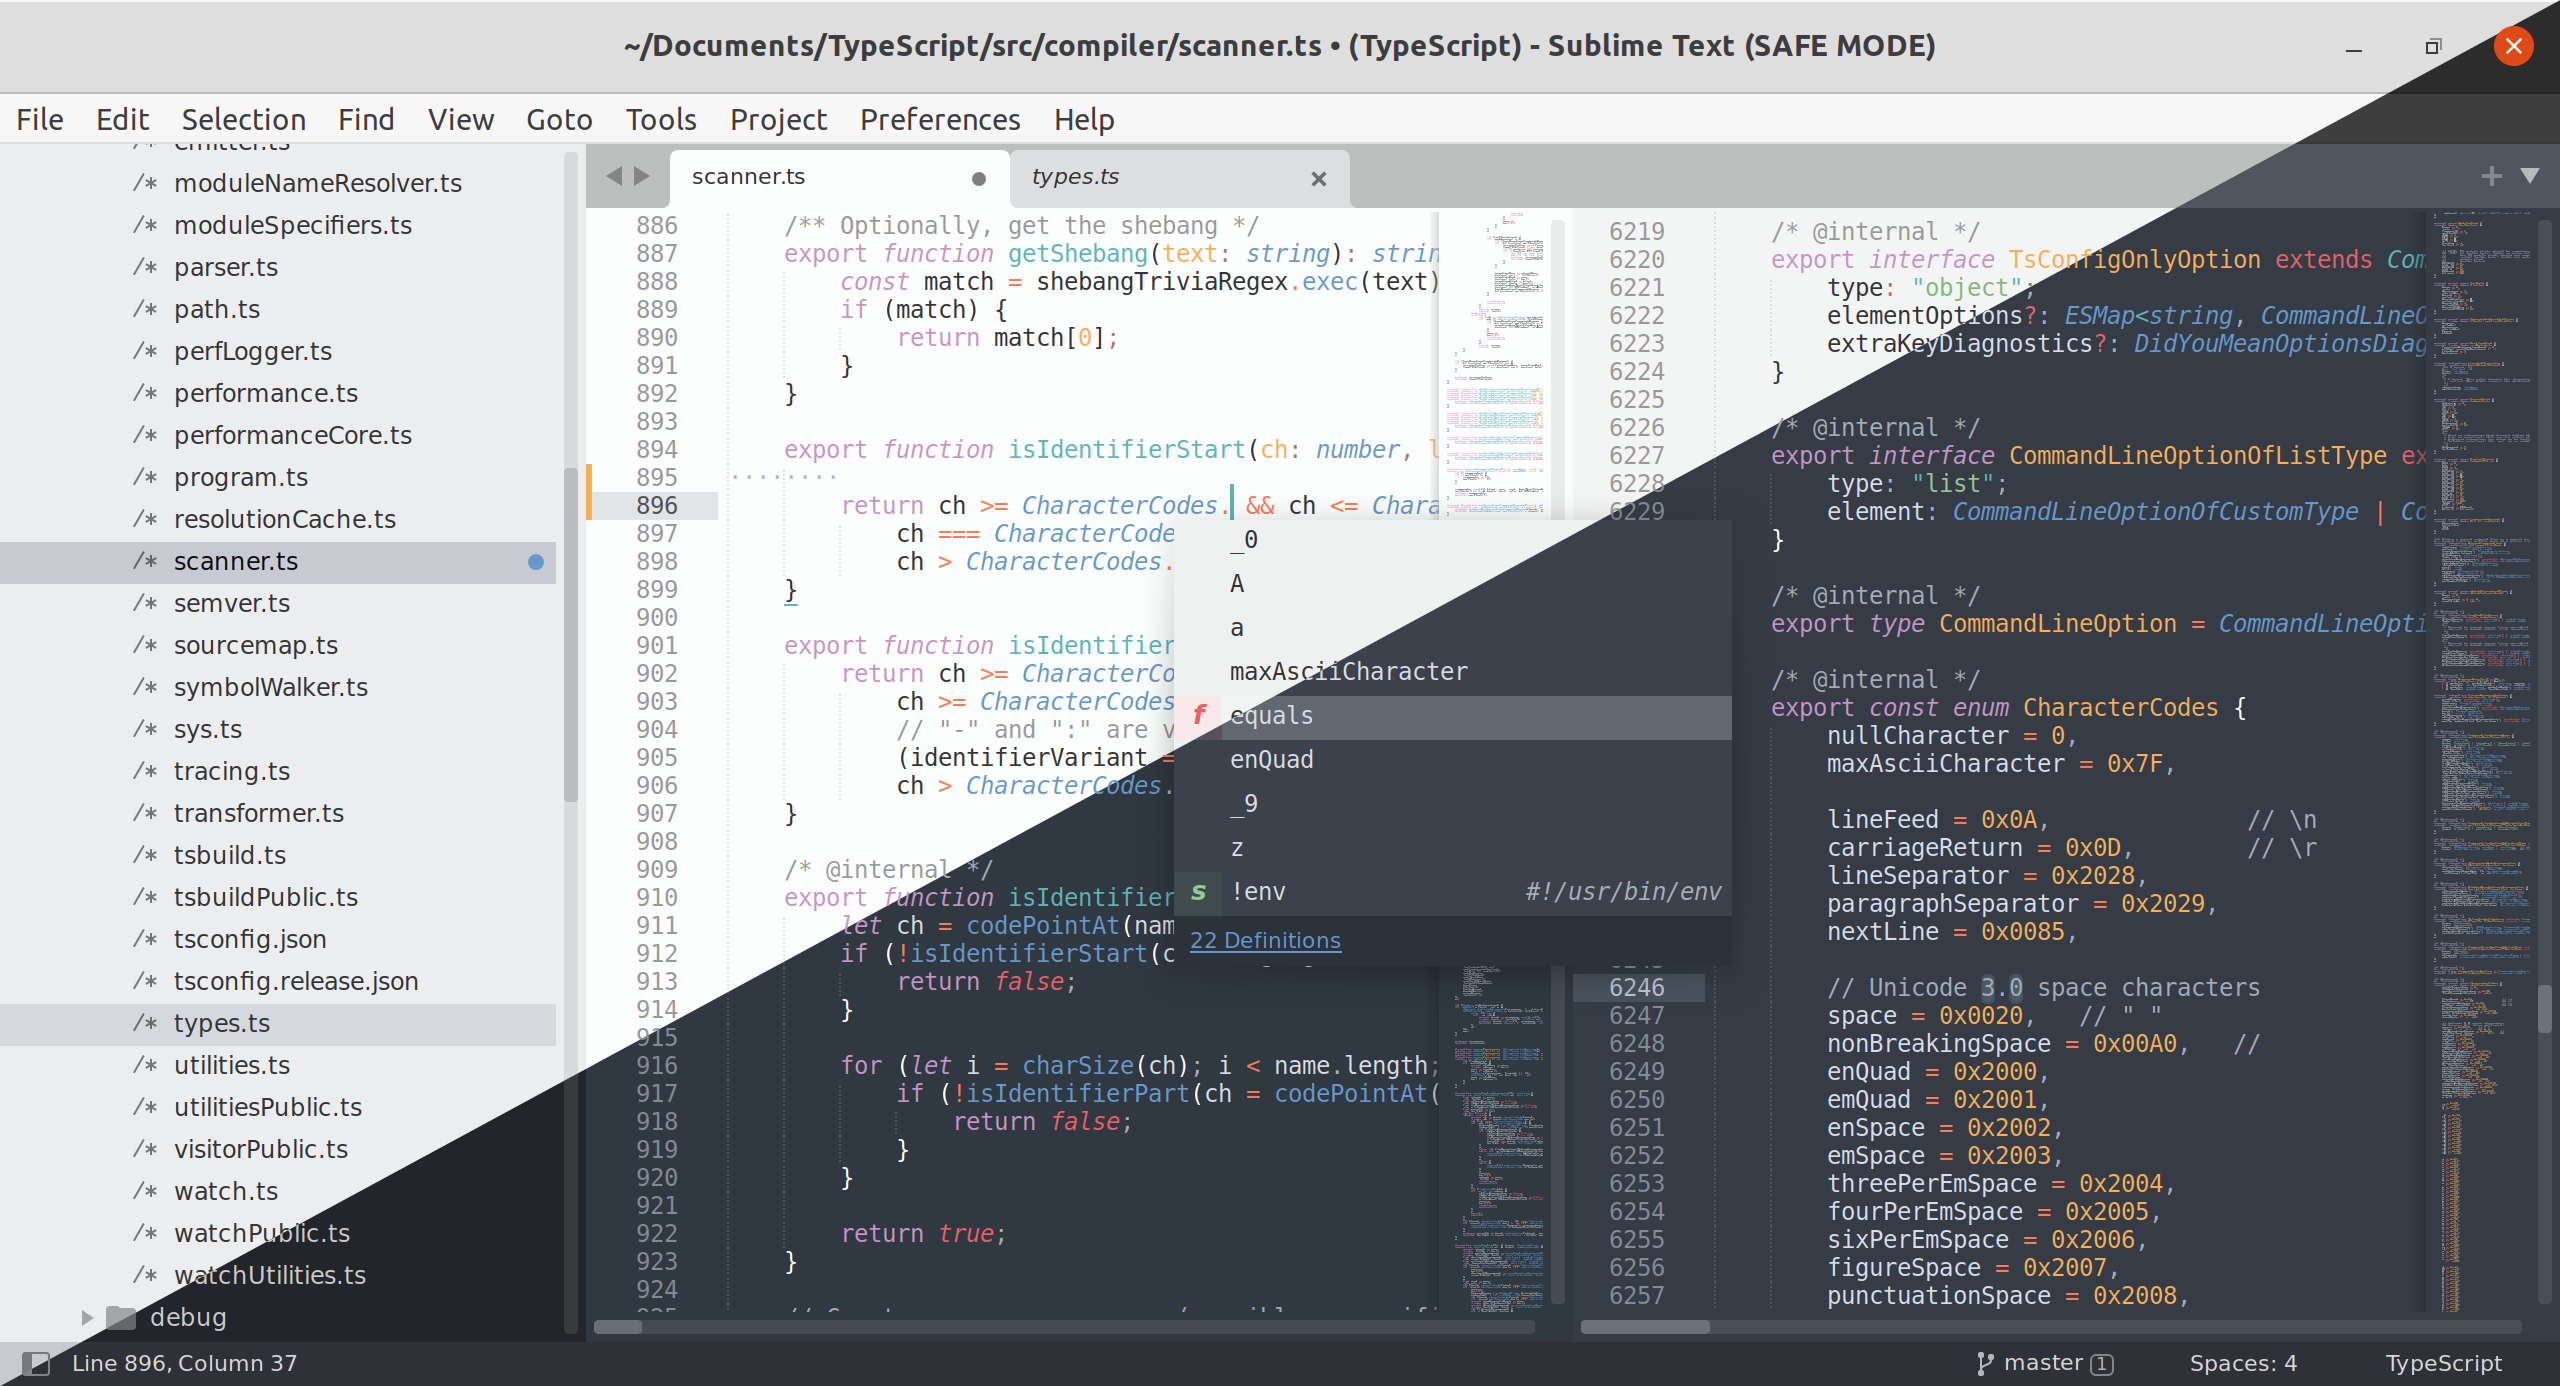The image size is (2560, 1386).
Task: Open the Preferences menu
Action: coord(939,118)
